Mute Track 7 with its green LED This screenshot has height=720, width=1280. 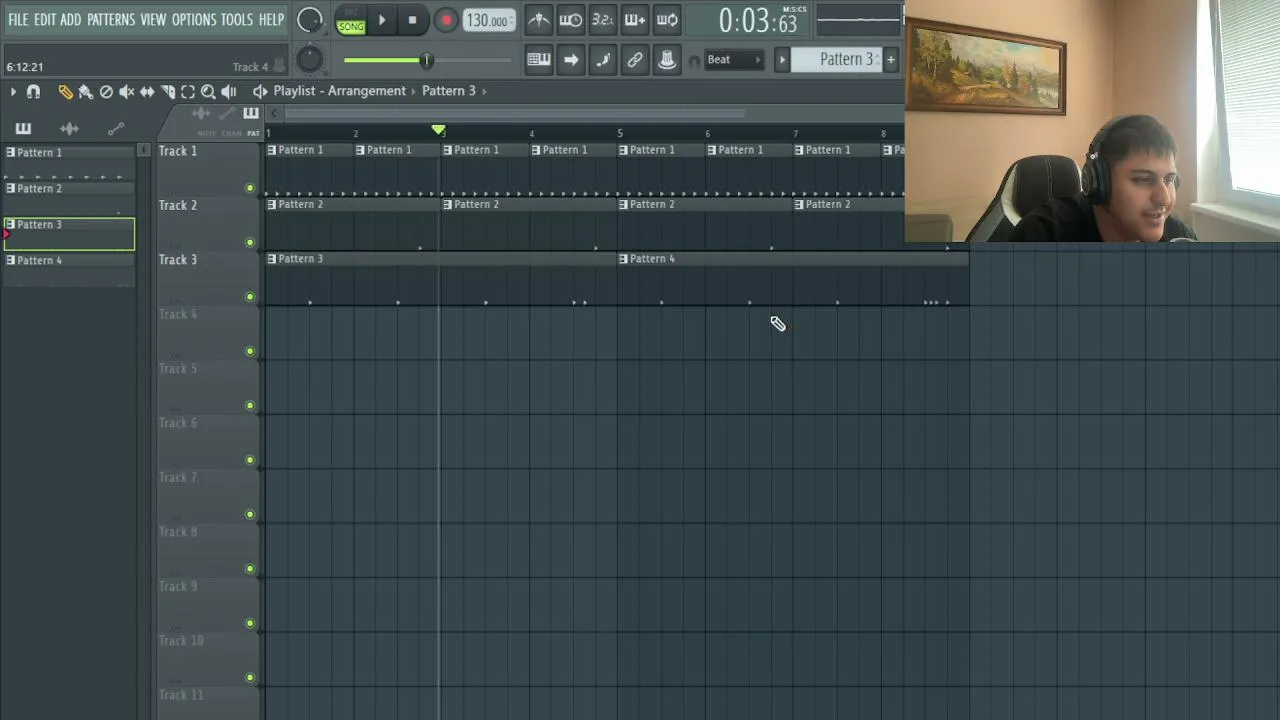[250, 515]
